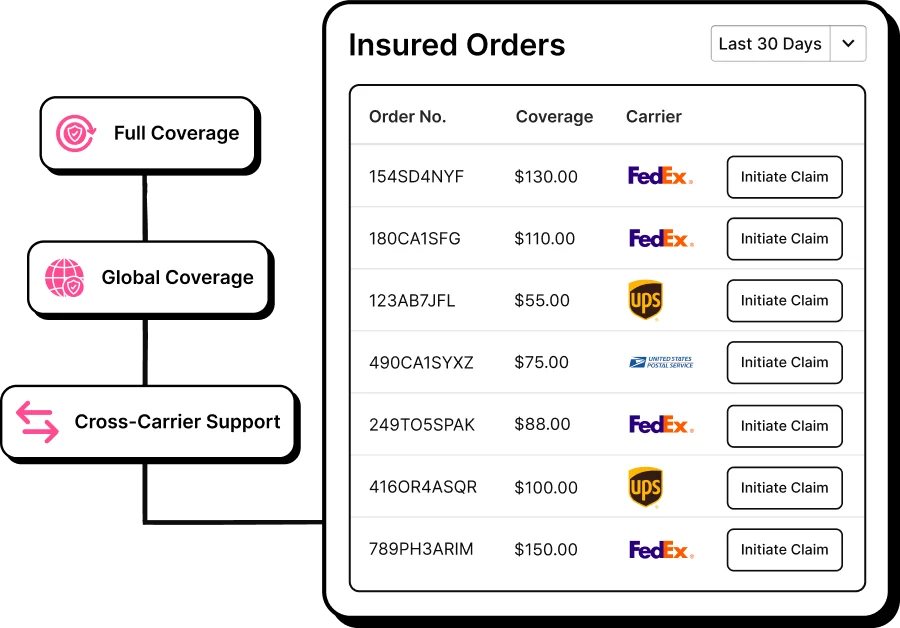This screenshot has height=628, width=900.
Task: Click the USPS logo for order 490CA1SYXZ
Action: click(x=661, y=362)
